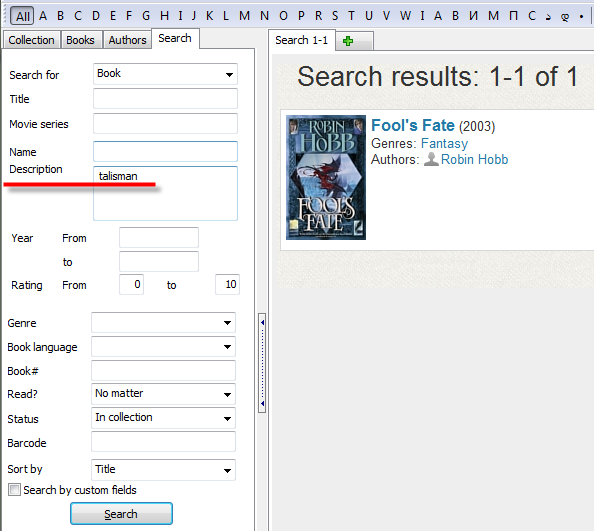
Task: Click into the Movie series input field
Action: coord(165,123)
